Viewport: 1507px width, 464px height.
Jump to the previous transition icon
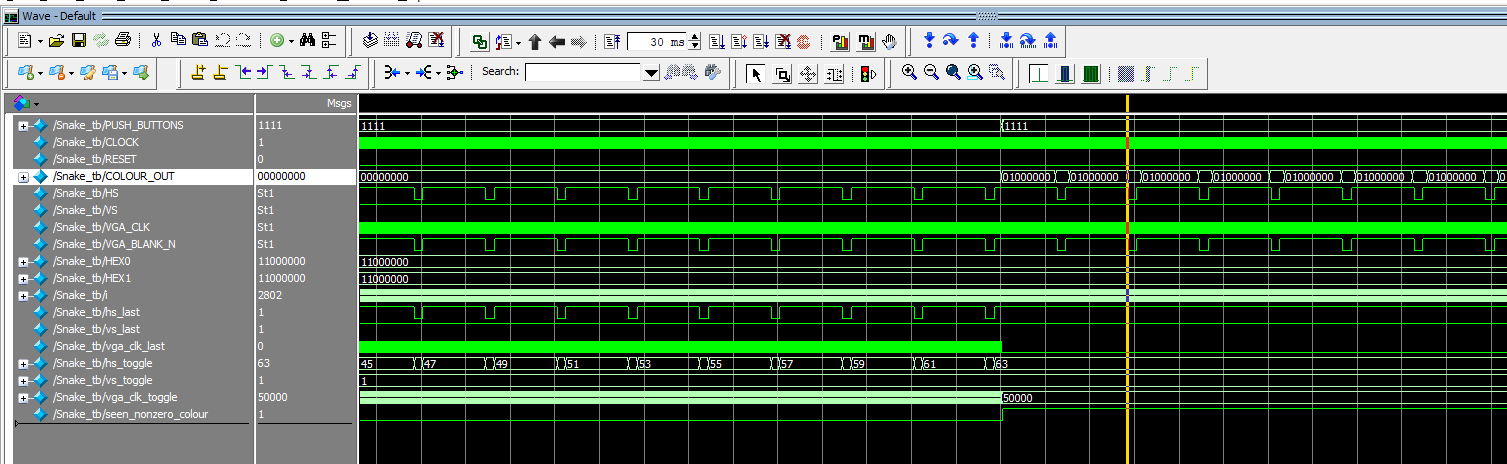click(x=245, y=72)
